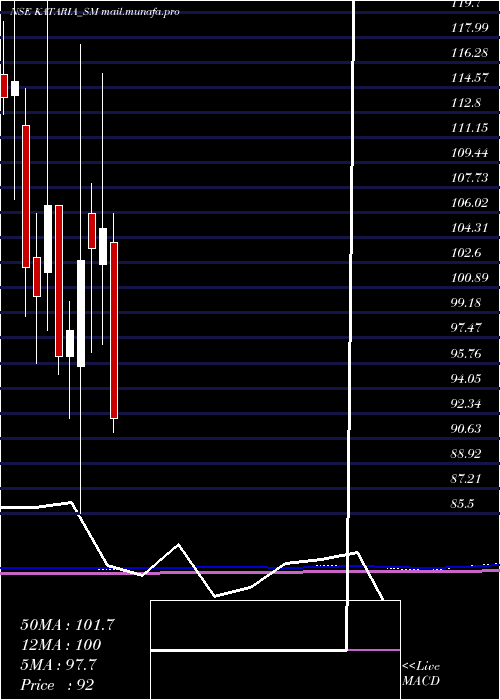Click the 12MA : 100 value
Viewport: 500px width, 700px height.
pos(60,645)
